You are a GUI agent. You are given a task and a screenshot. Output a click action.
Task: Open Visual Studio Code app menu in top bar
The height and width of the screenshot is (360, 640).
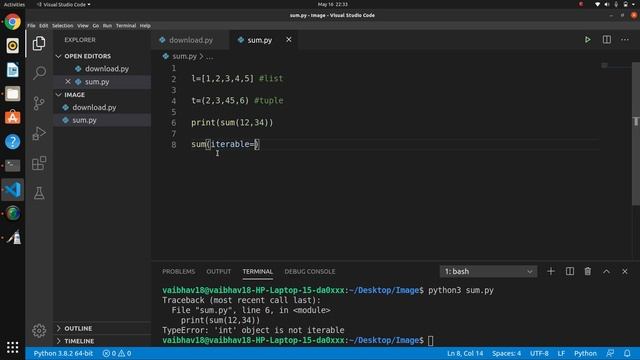(x=64, y=4)
